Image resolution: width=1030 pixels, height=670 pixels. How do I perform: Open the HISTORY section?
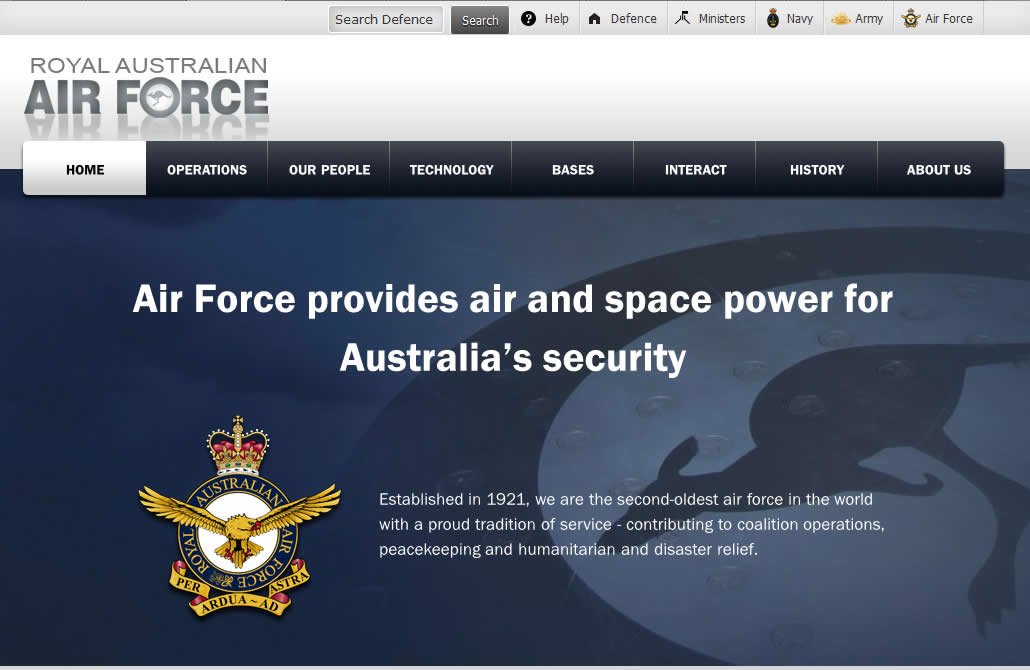click(x=816, y=169)
